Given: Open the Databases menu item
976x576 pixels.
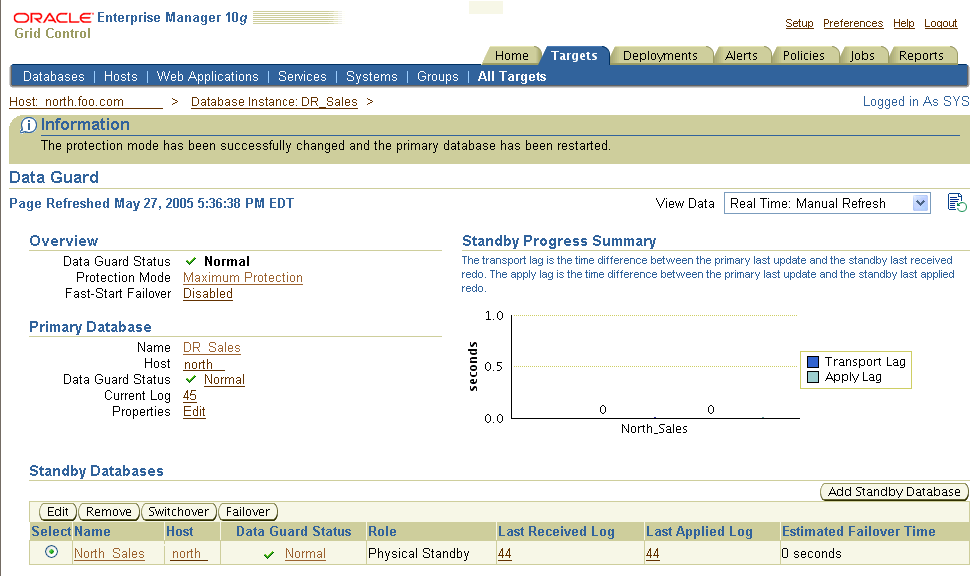Looking at the screenshot, I should [53, 76].
